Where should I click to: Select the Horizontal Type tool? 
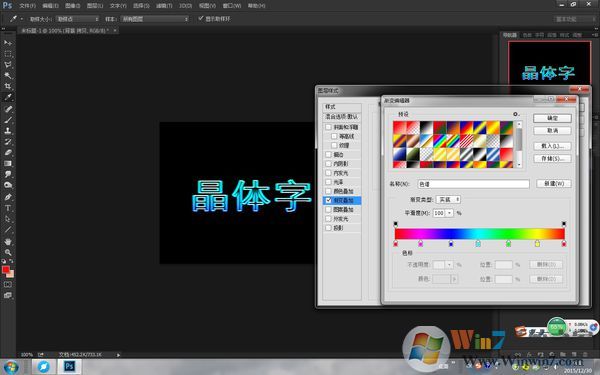coord(8,208)
